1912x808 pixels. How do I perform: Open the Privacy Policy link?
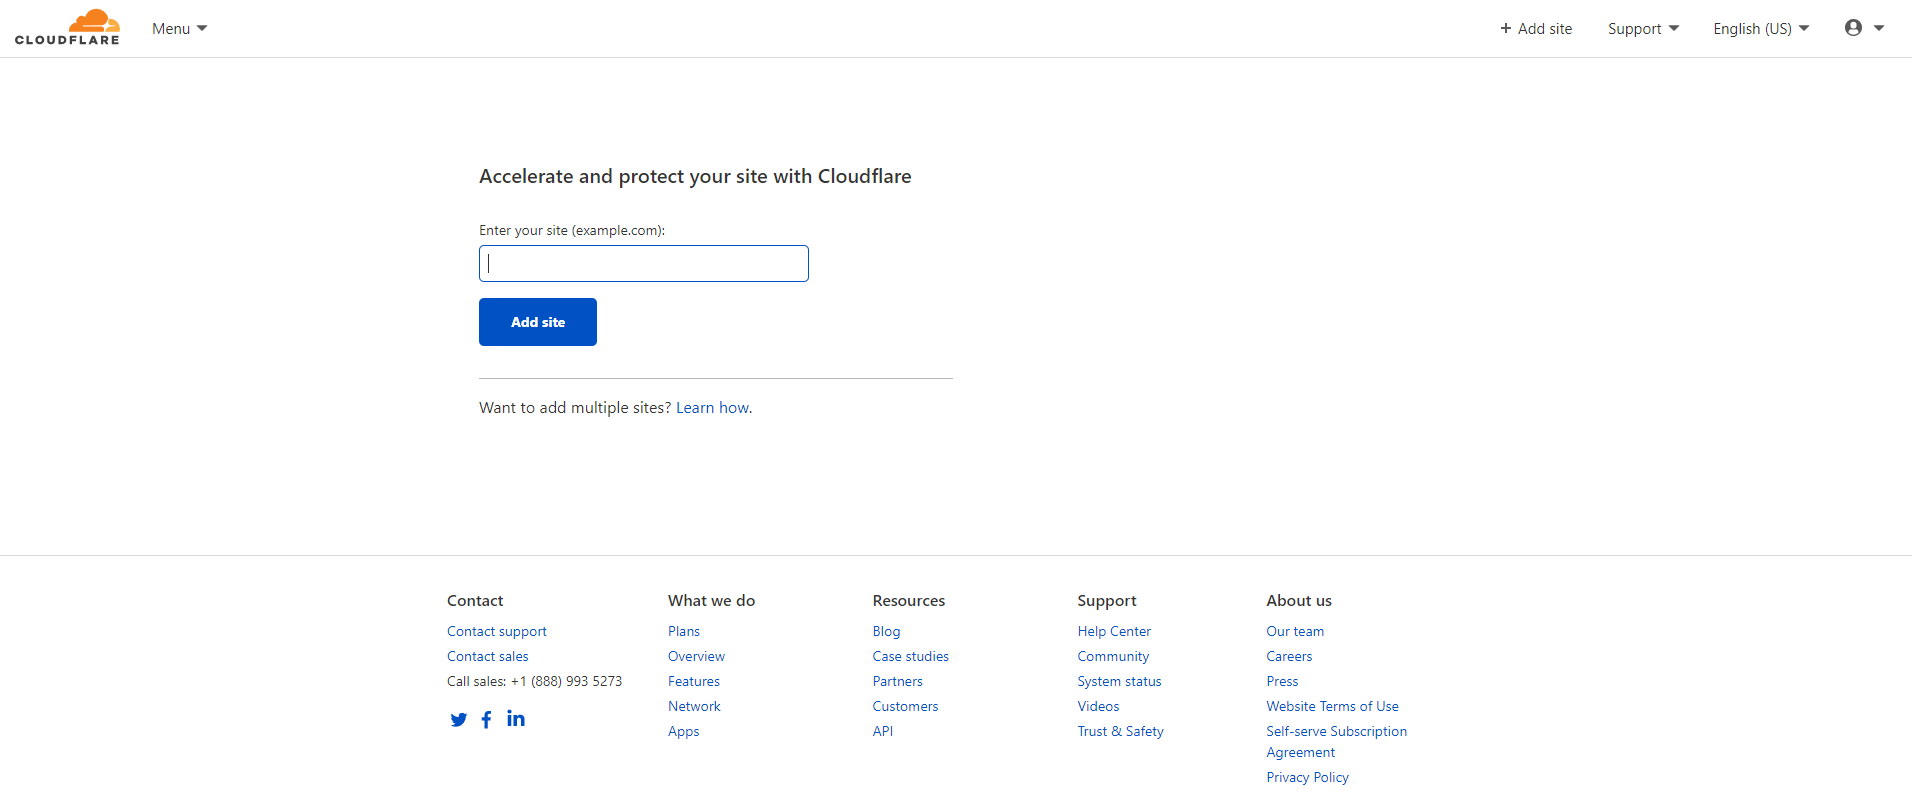tap(1308, 777)
